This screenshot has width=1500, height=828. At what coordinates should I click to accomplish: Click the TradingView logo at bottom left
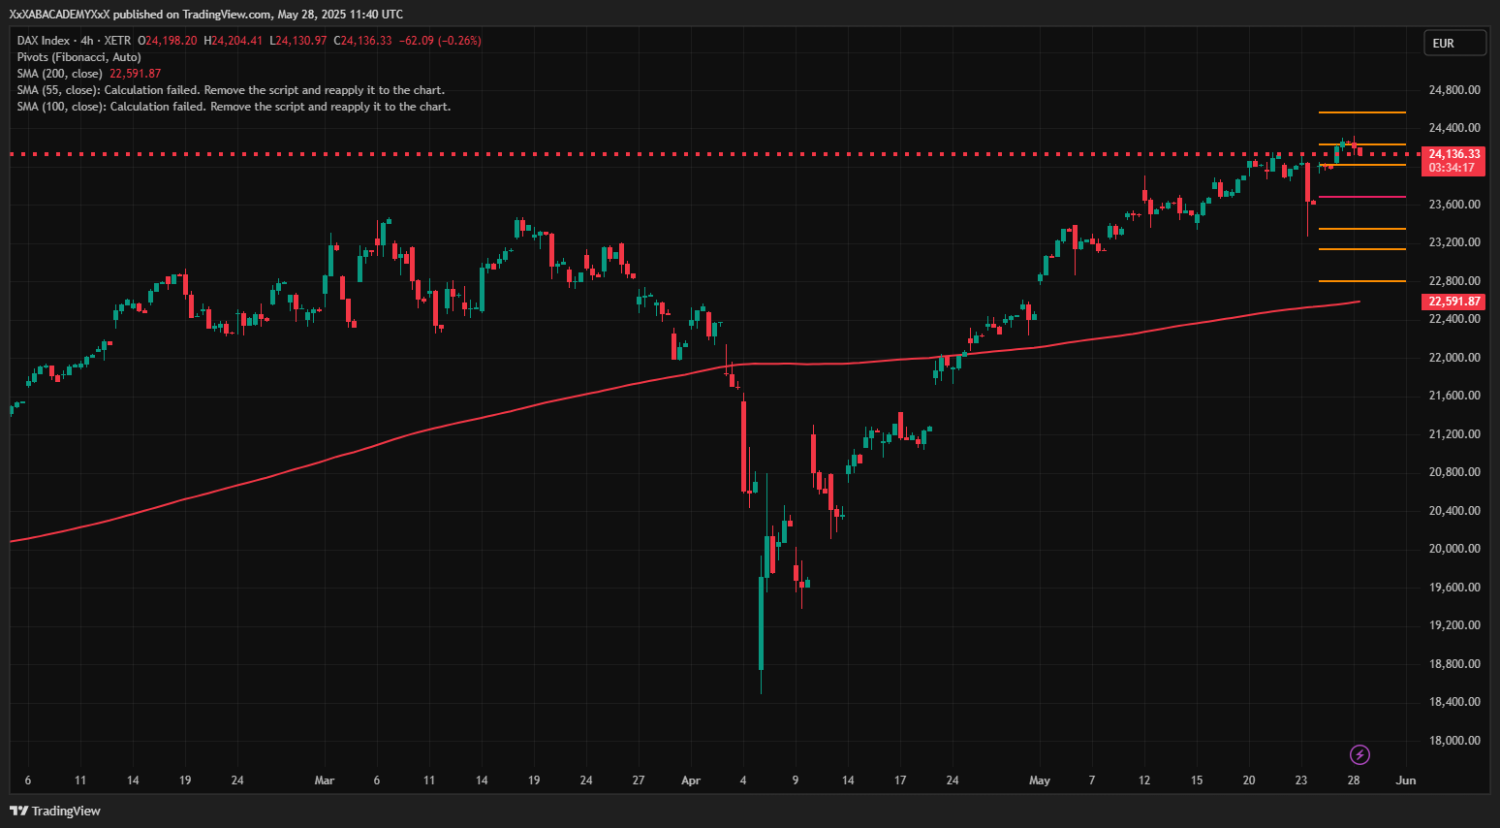click(56, 811)
